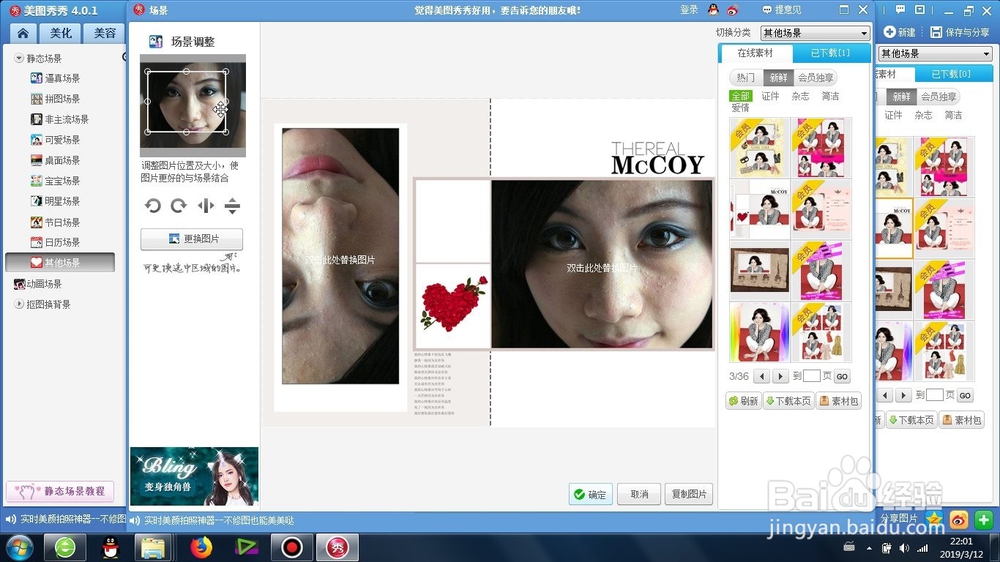Select Eiffel tower brown template thumbnail
This screenshot has height=562, width=1000.
760,270
